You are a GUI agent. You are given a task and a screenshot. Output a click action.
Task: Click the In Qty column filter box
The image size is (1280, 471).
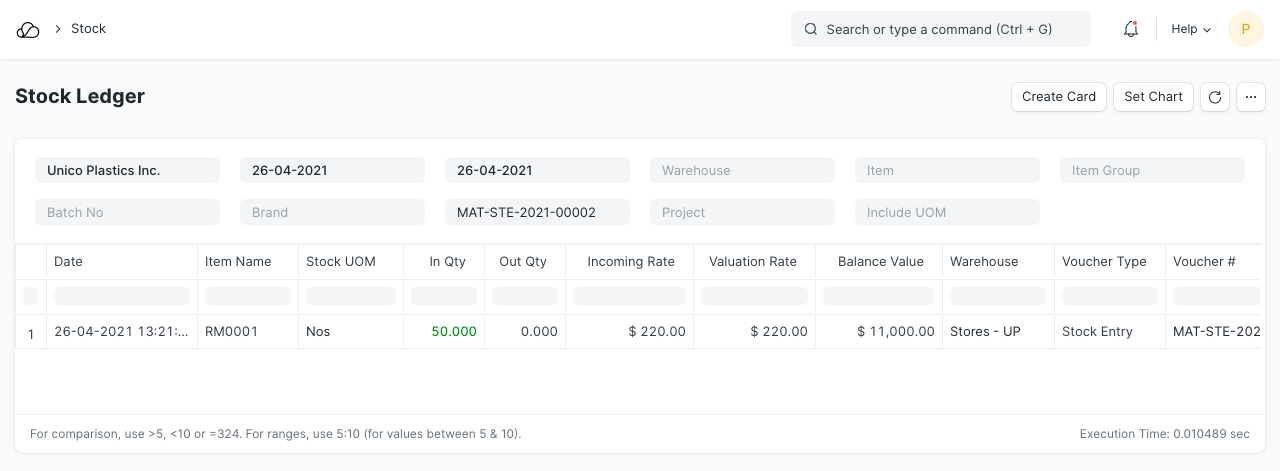[x=444, y=297]
